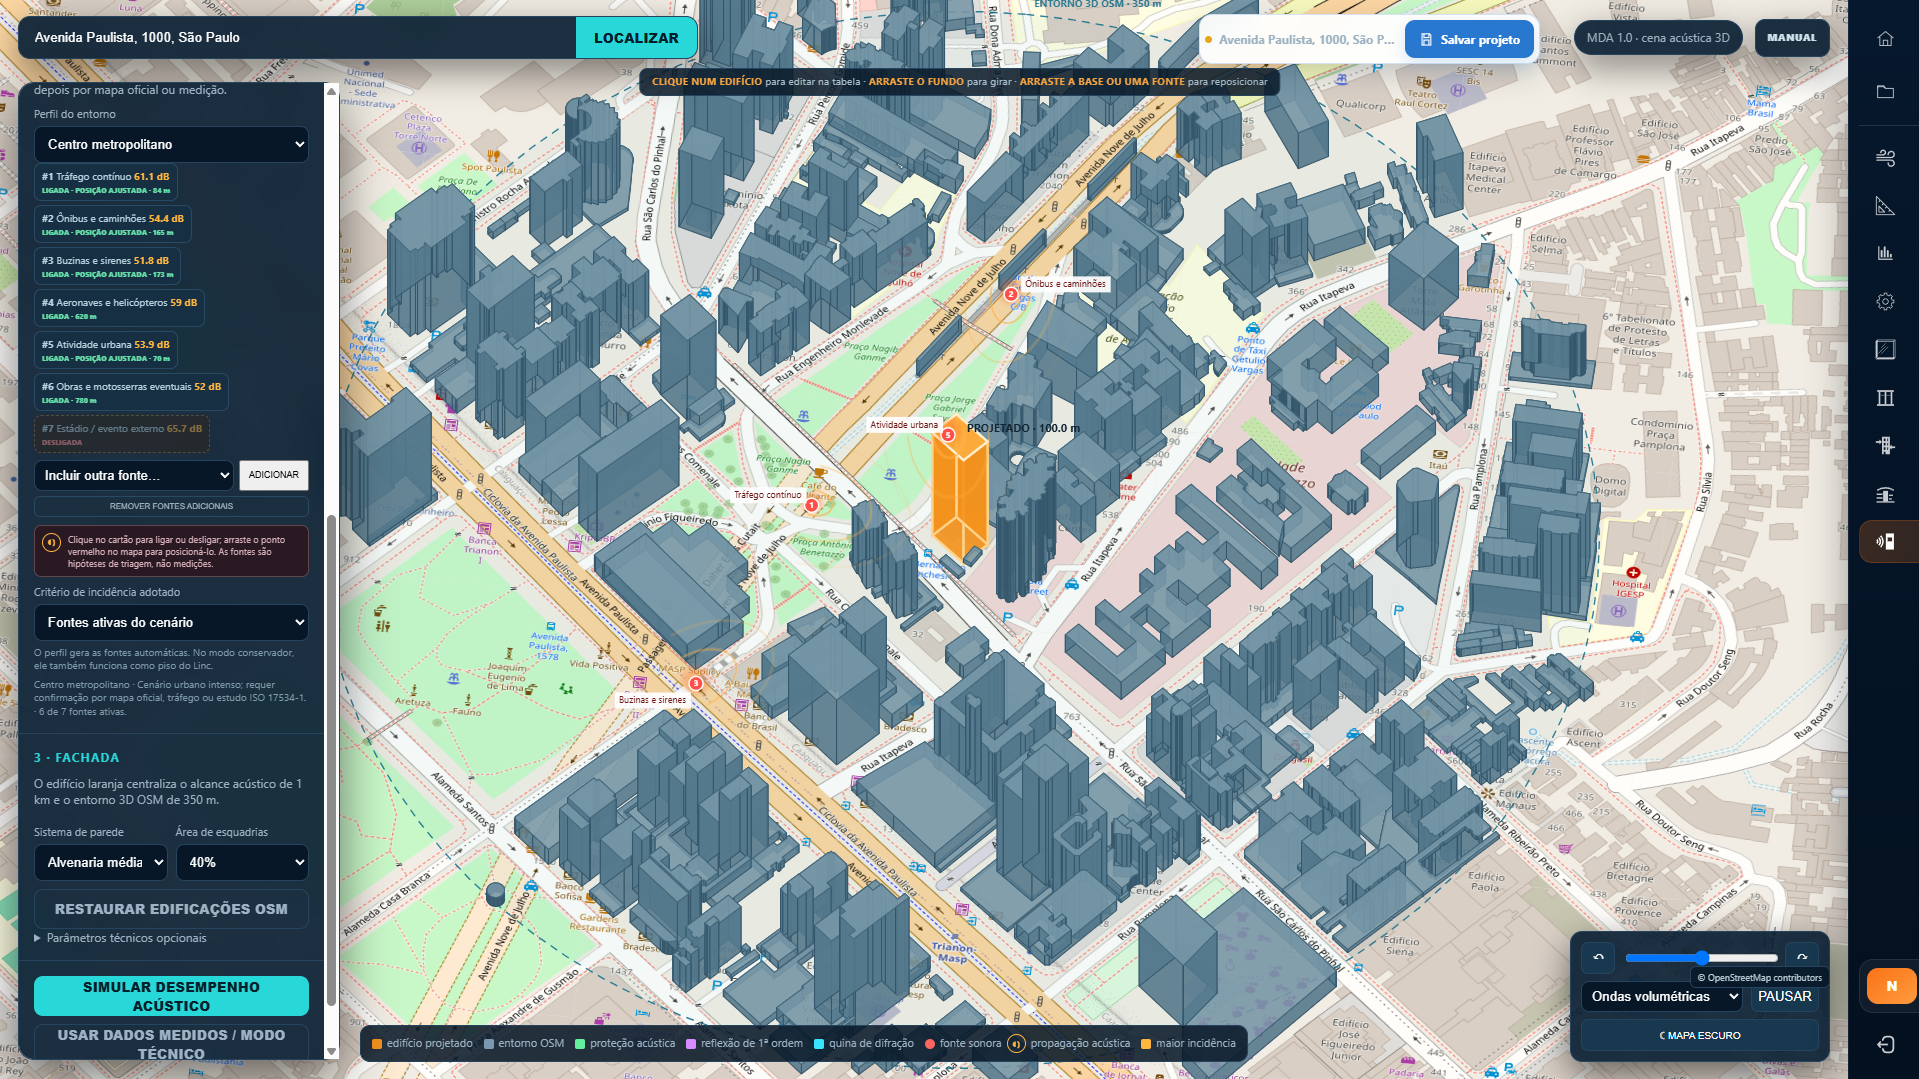Viewport: 1919px width, 1079px height.
Task: Click the address field Avenida Paulista, 1000
Action: pos(297,38)
